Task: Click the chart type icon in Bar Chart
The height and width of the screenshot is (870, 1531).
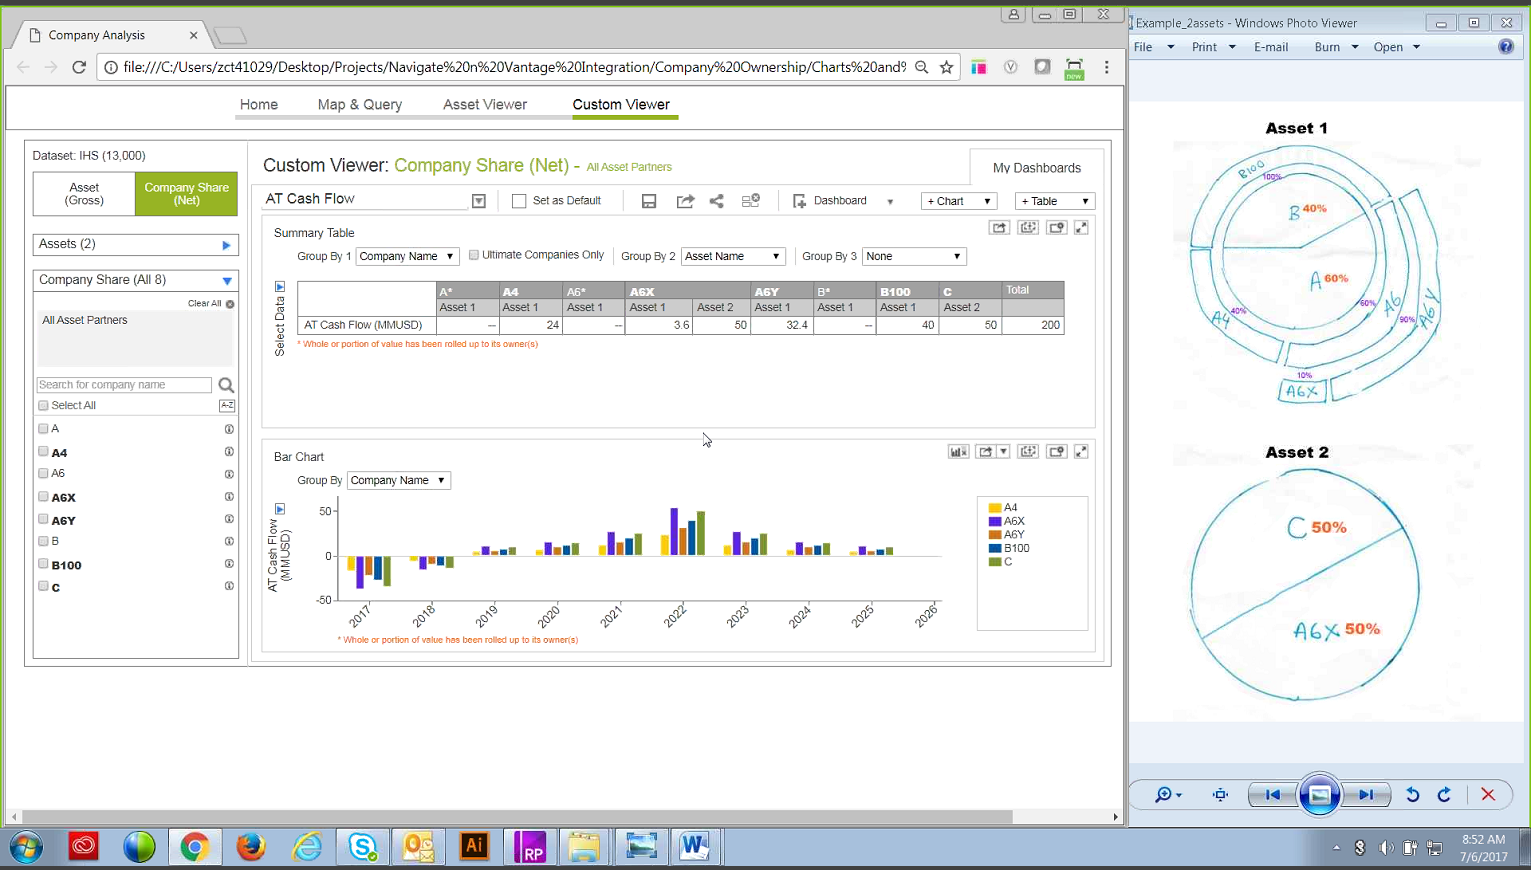Action: (x=958, y=452)
